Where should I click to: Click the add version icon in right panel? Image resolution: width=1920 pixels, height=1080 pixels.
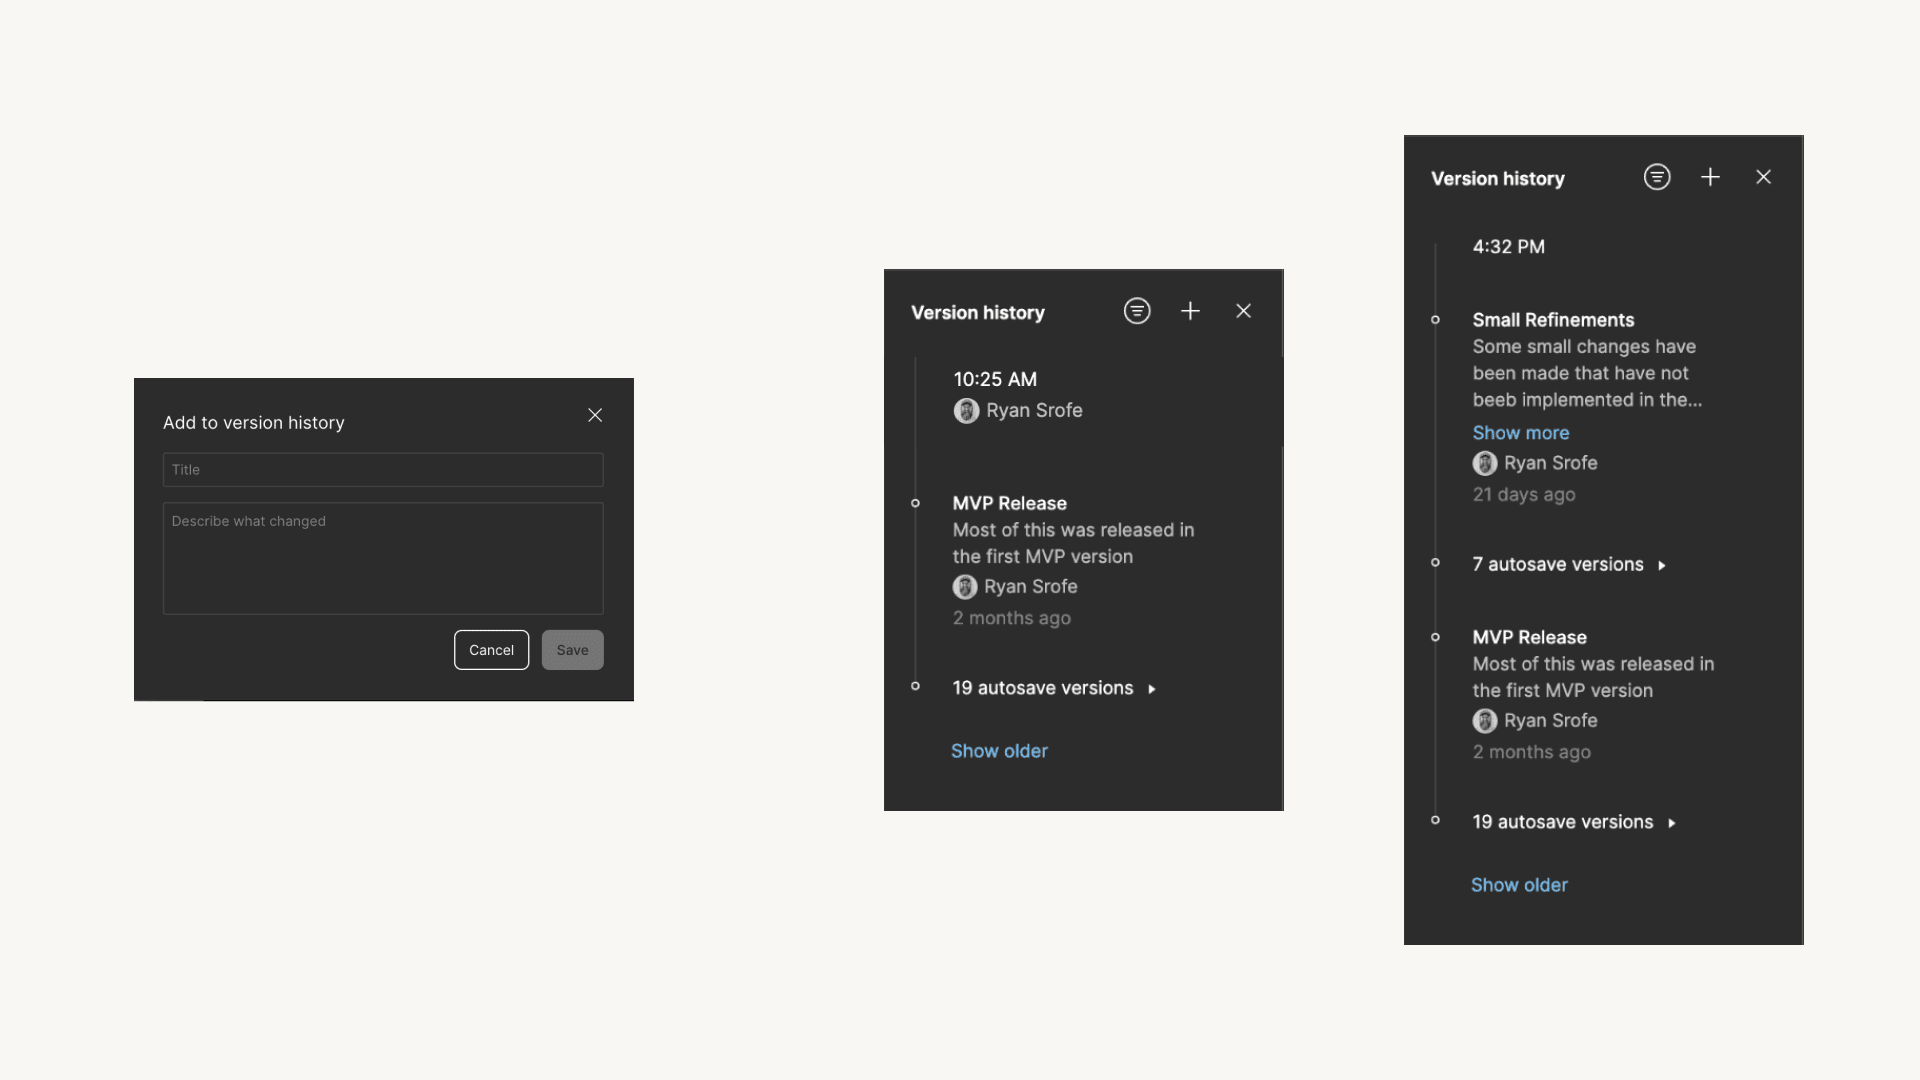click(x=1710, y=177)
